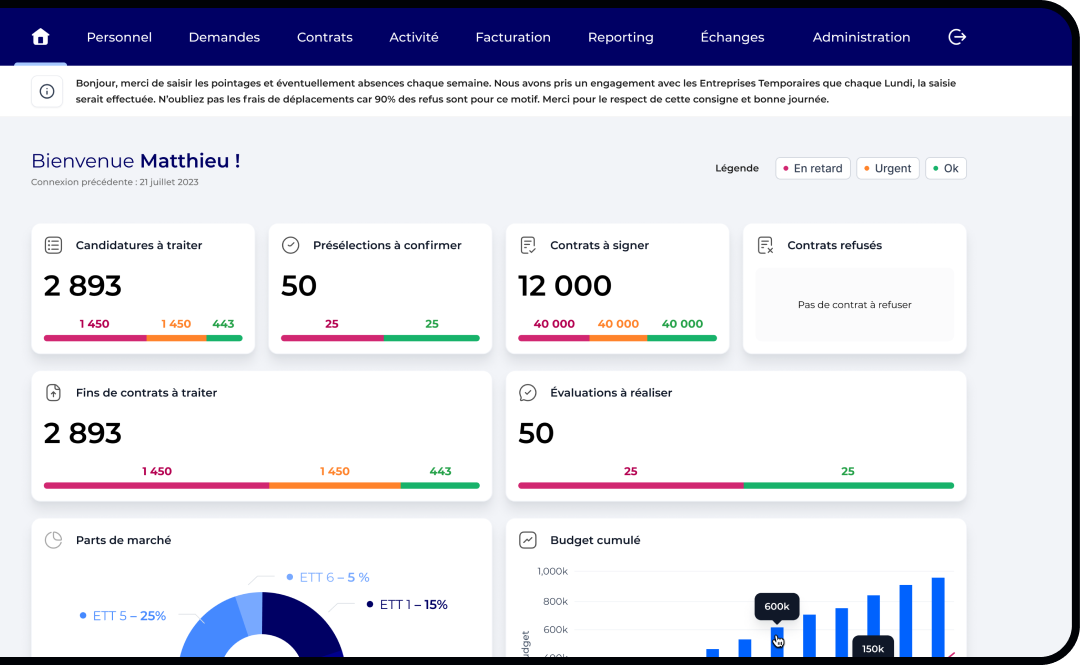The image size is (1080, 666).
Task: Open the Administration menu
Action: tap(861, 37)
